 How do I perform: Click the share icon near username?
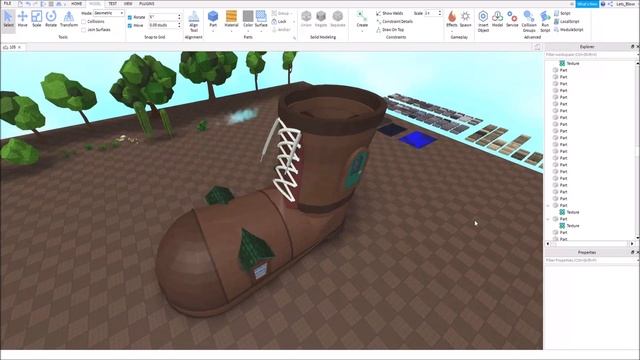tap(610, 4)
